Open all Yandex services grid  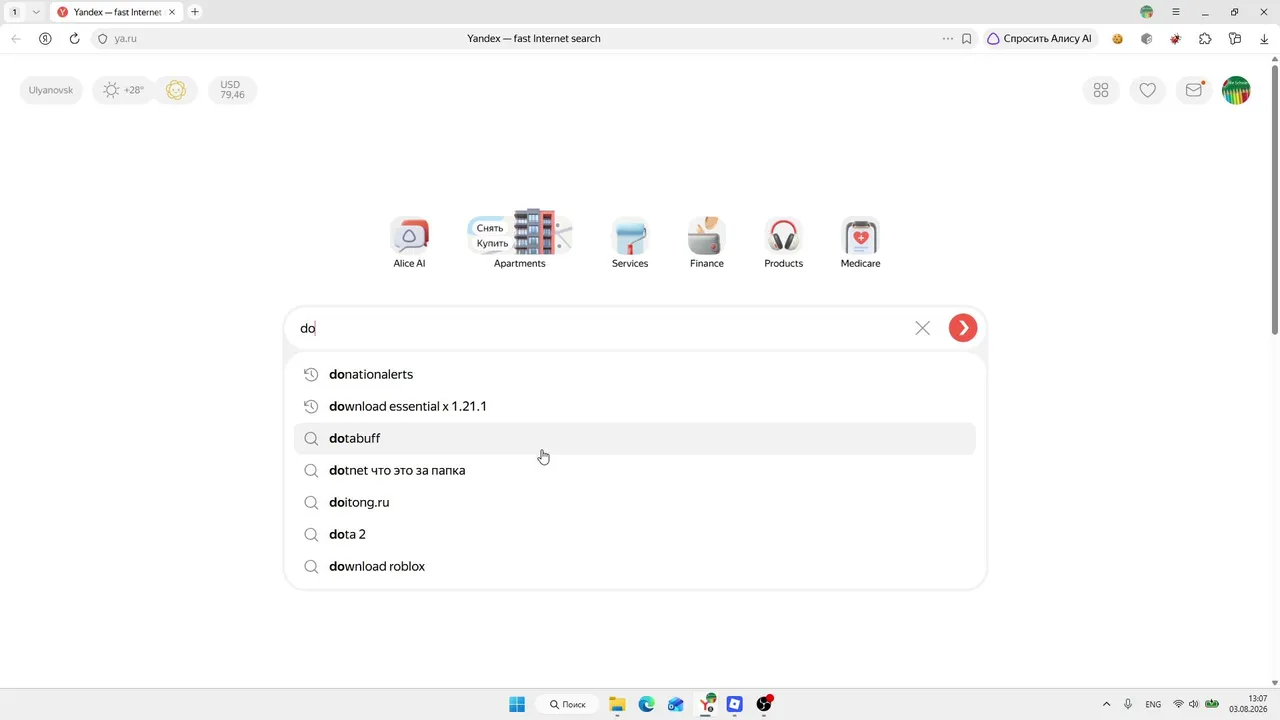(x=1101, y=90)
